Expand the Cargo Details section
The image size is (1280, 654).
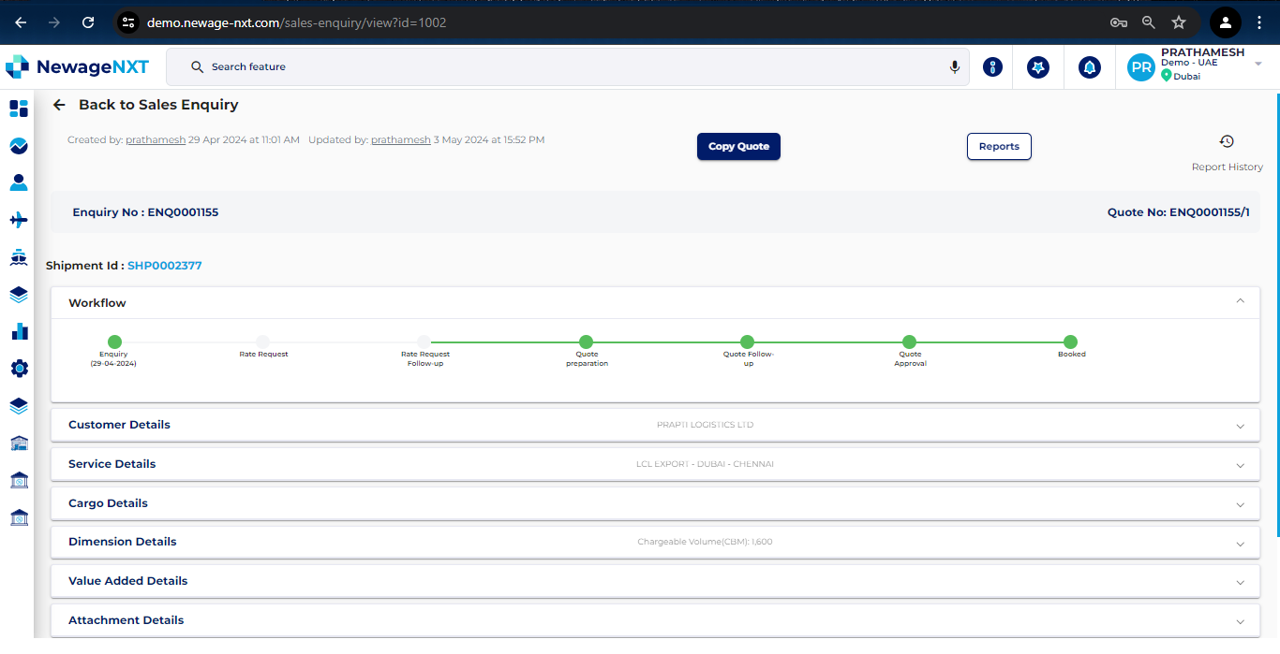click(x=1240, y=504)
